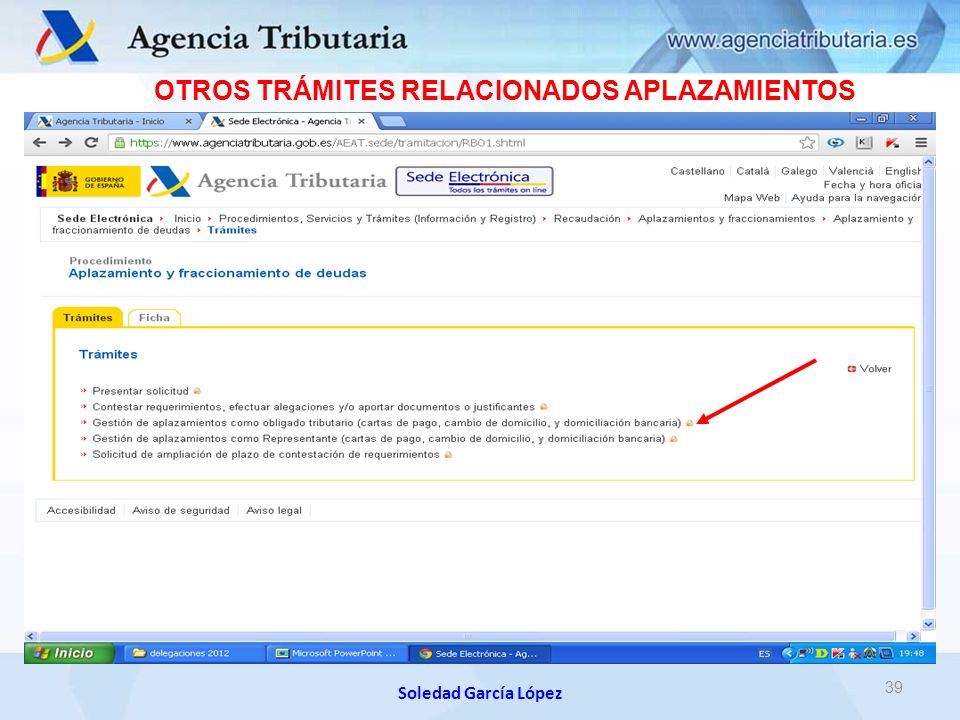This screenshot has width=960, height=720.
Task: Open Contestar requerimientos, efectuar alegaciones link
Action: point(313,407)
